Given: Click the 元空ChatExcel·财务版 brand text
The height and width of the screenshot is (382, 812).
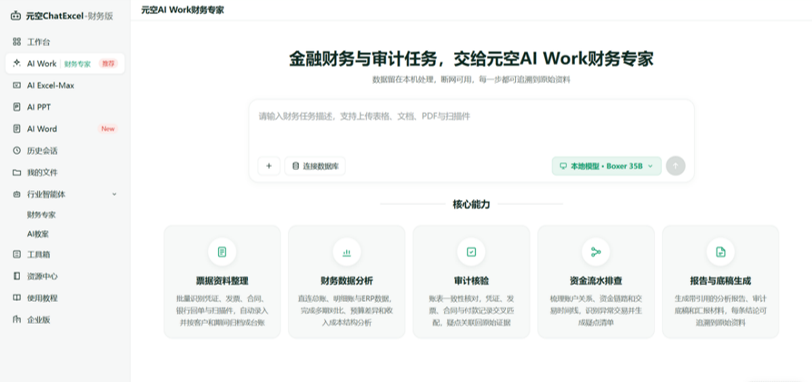Looking at the screenshot, I should (69, 16).
